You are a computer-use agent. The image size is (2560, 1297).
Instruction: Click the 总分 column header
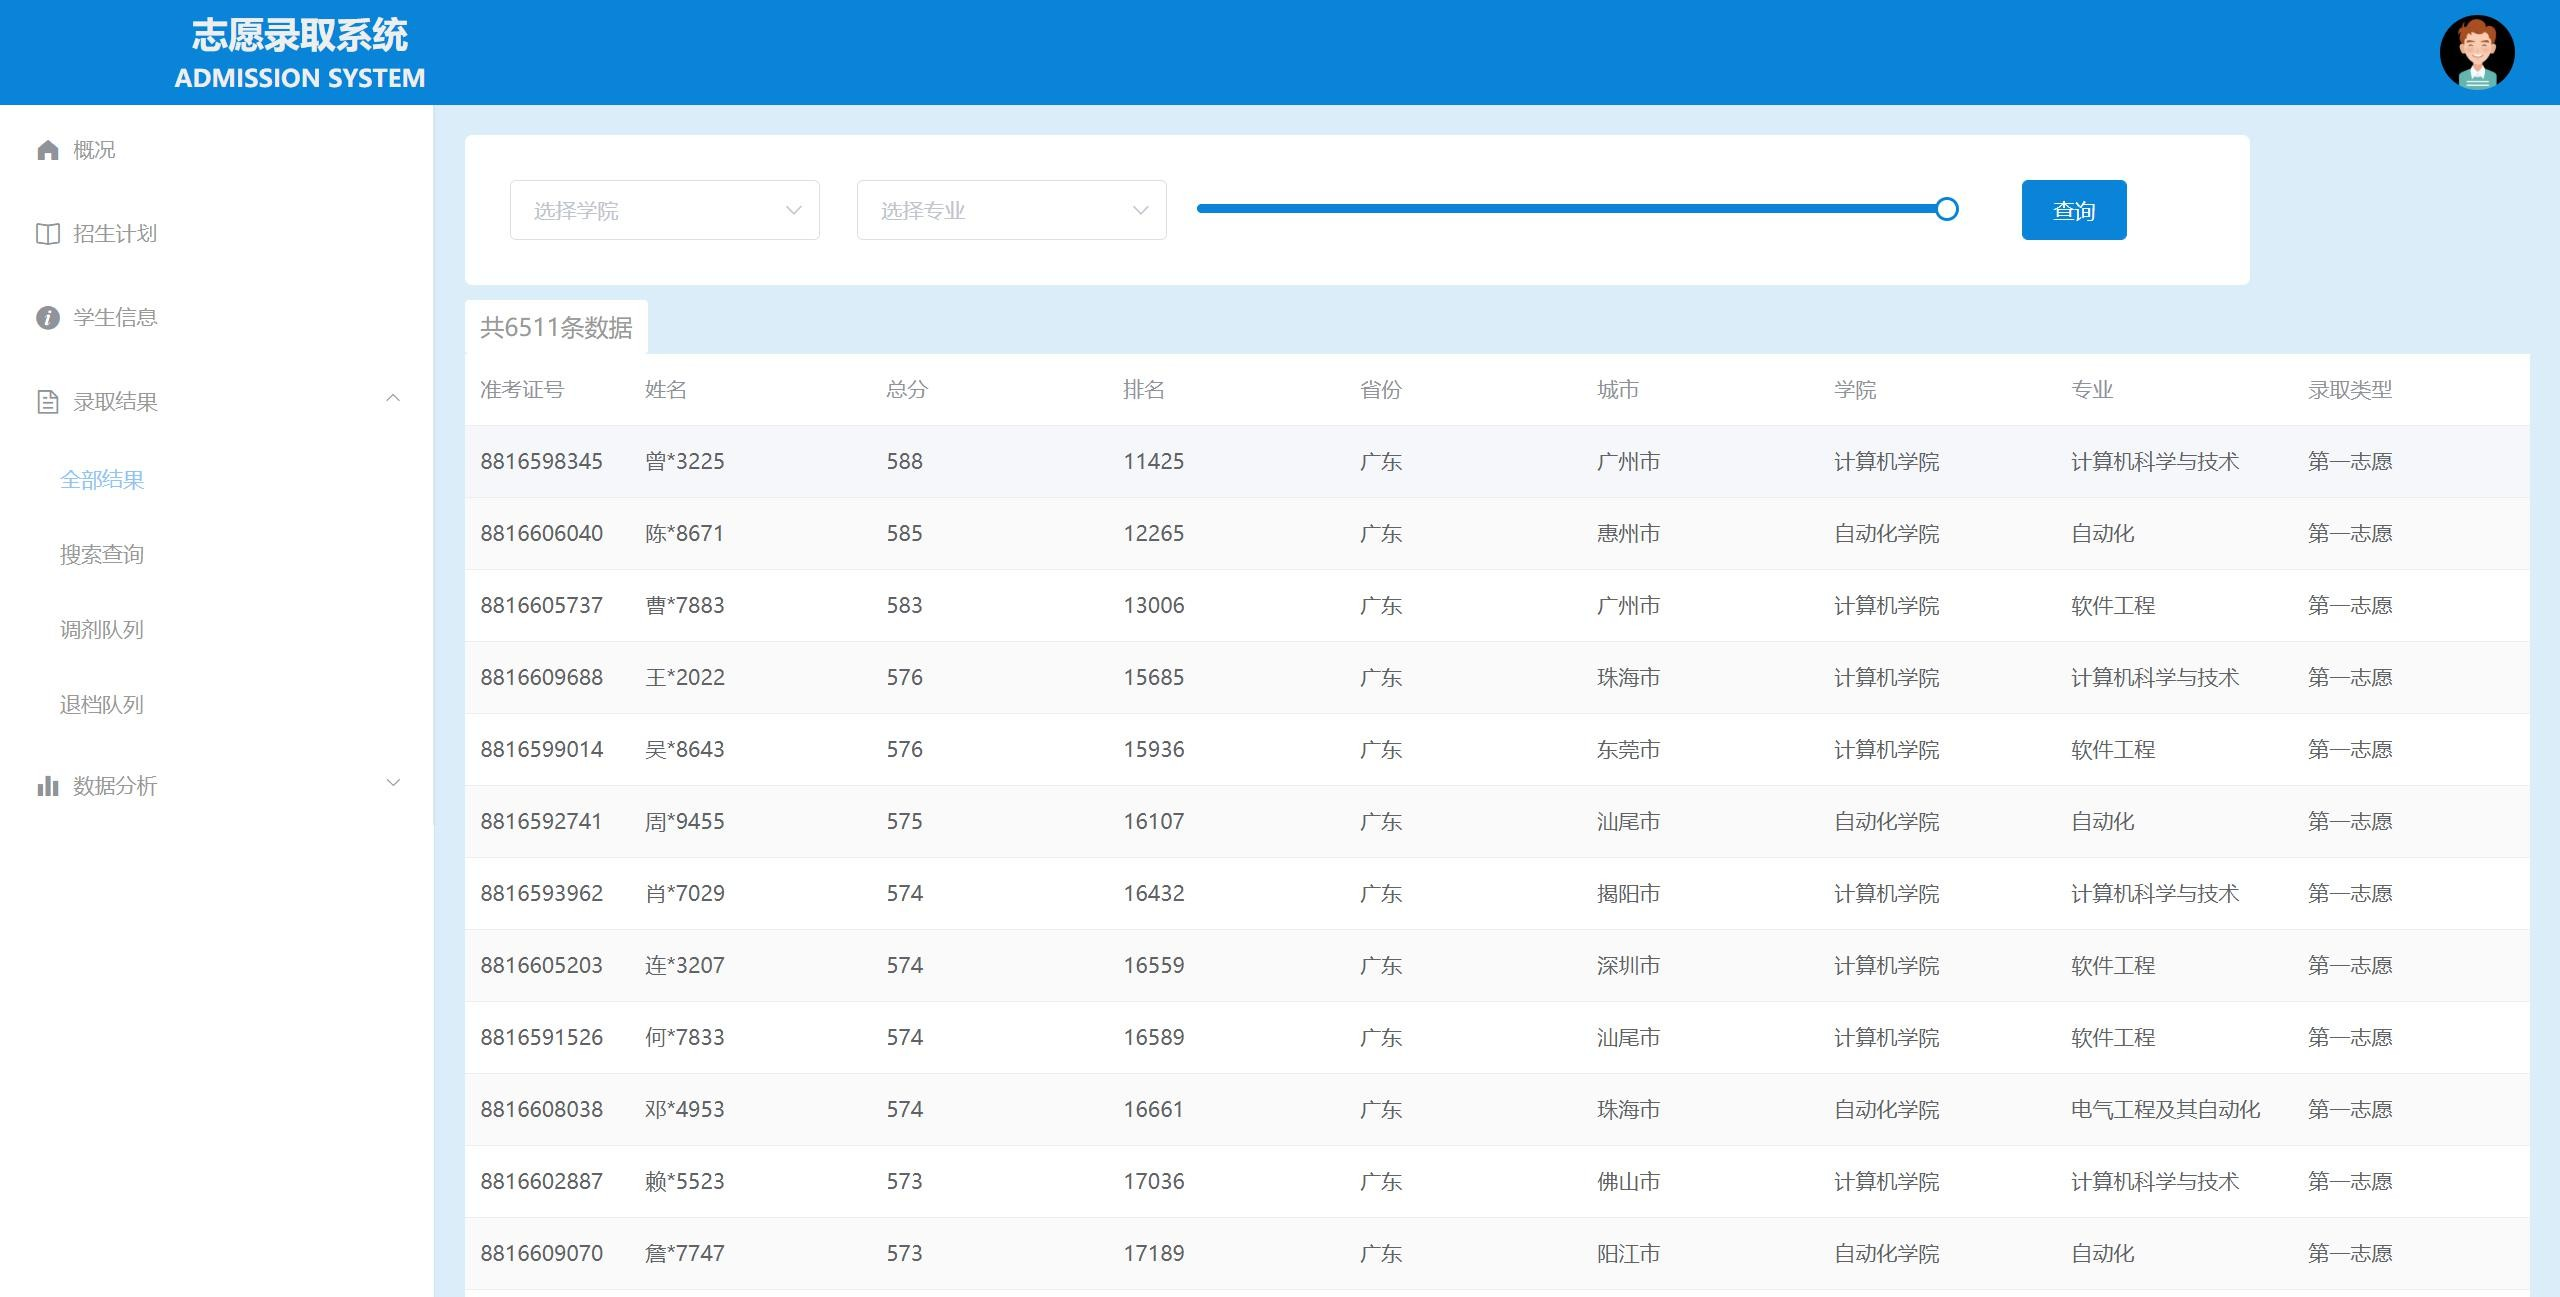[907, 390]
